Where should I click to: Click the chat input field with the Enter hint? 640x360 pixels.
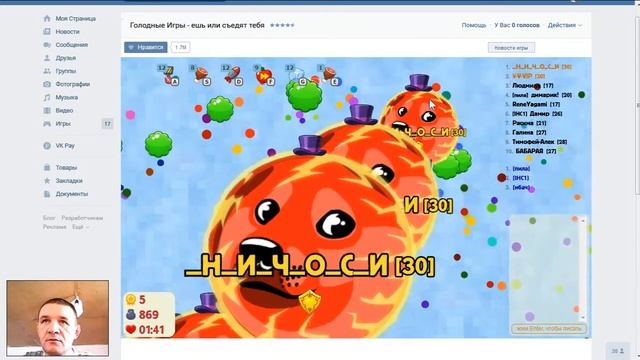click(x=549, y=329)
